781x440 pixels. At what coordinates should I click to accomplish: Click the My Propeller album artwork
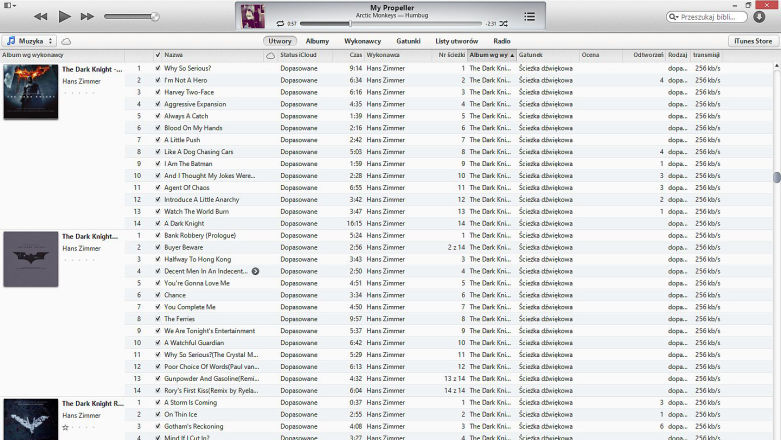pos(253,16)
